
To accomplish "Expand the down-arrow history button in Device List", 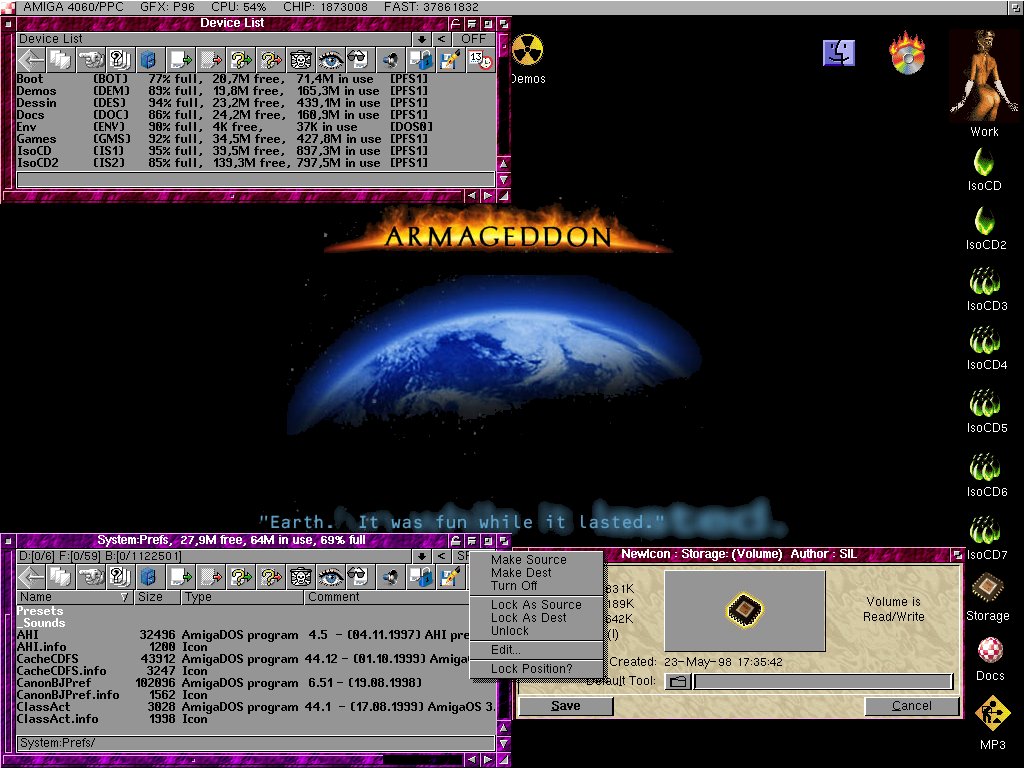I will (422, 39).
